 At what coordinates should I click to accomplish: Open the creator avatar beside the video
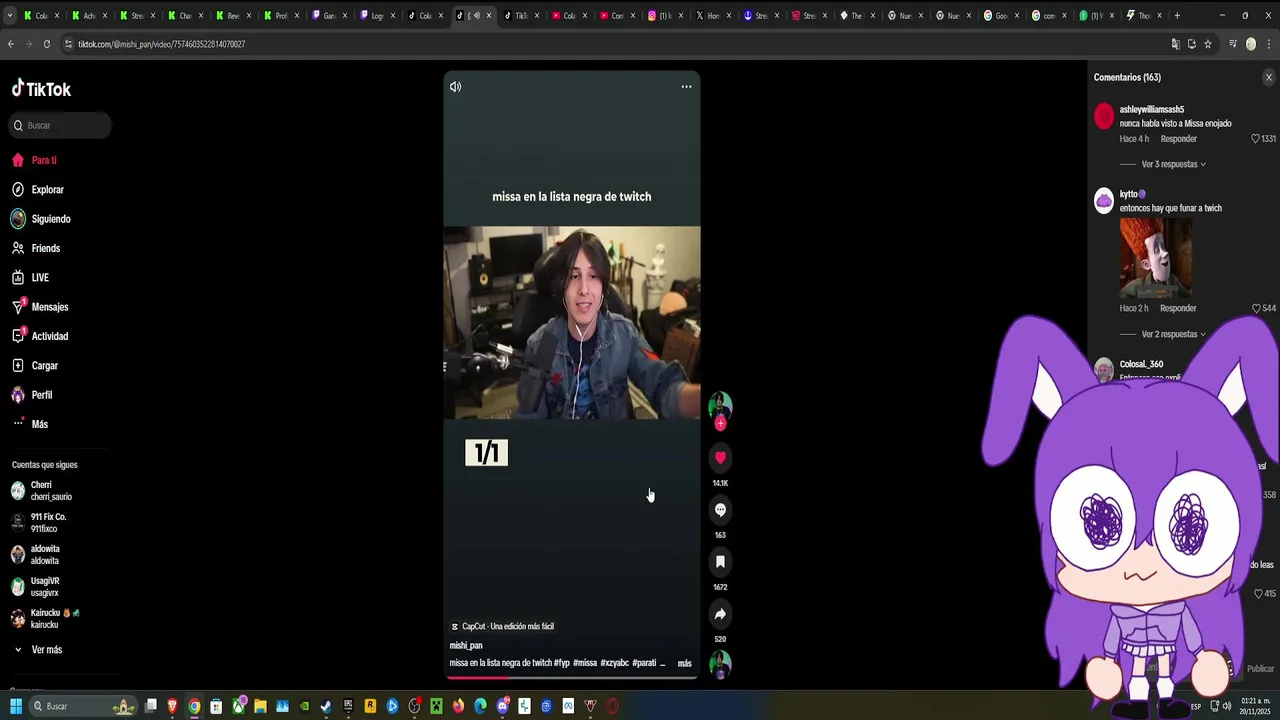720,405
